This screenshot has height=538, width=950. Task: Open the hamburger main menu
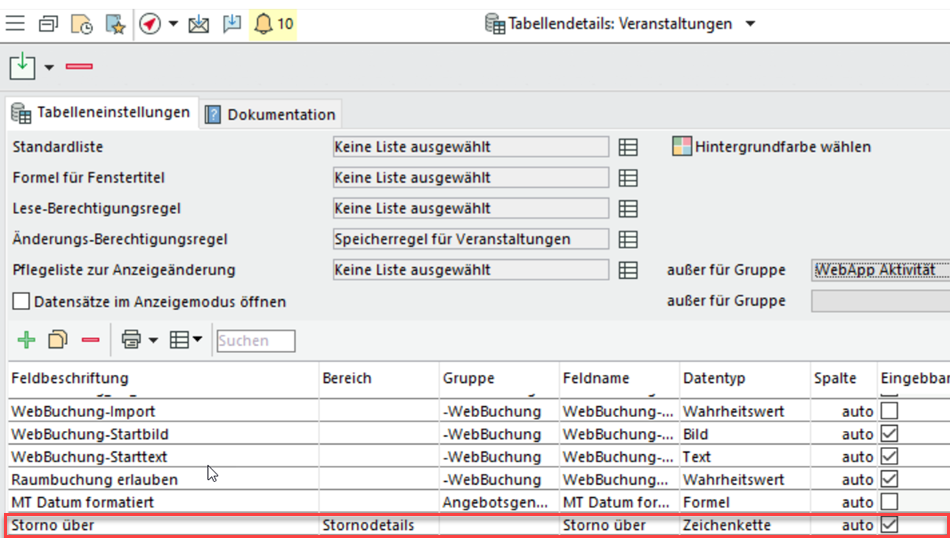pyautogui.click(x=16, y=23)
